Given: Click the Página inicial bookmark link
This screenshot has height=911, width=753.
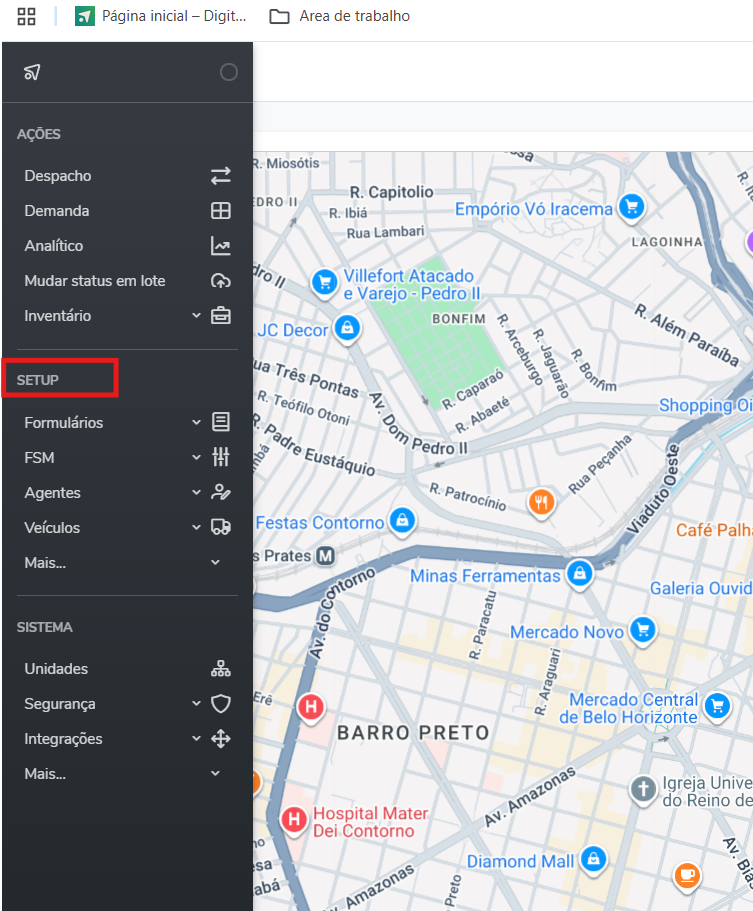Looking at the screenshot, I should pyautogui.click(x=162, y=16).
